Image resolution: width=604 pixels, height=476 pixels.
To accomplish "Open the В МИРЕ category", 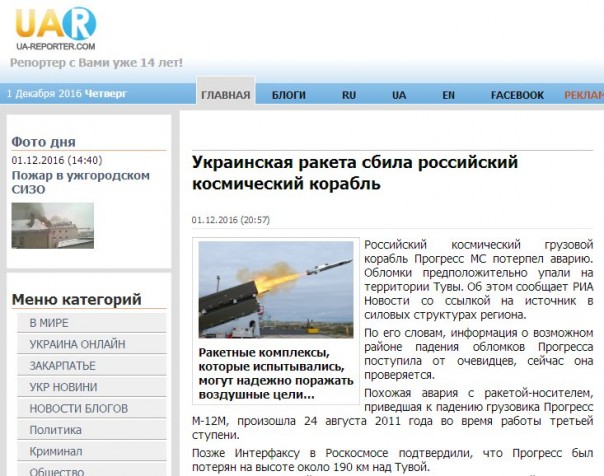I will [x=48, y=323].
